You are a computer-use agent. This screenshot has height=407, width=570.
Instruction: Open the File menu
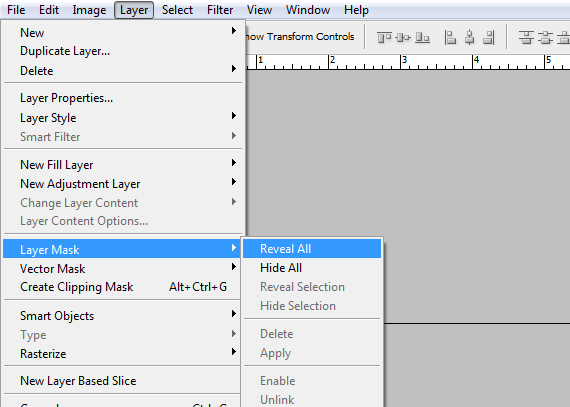(x=16, y=10)
